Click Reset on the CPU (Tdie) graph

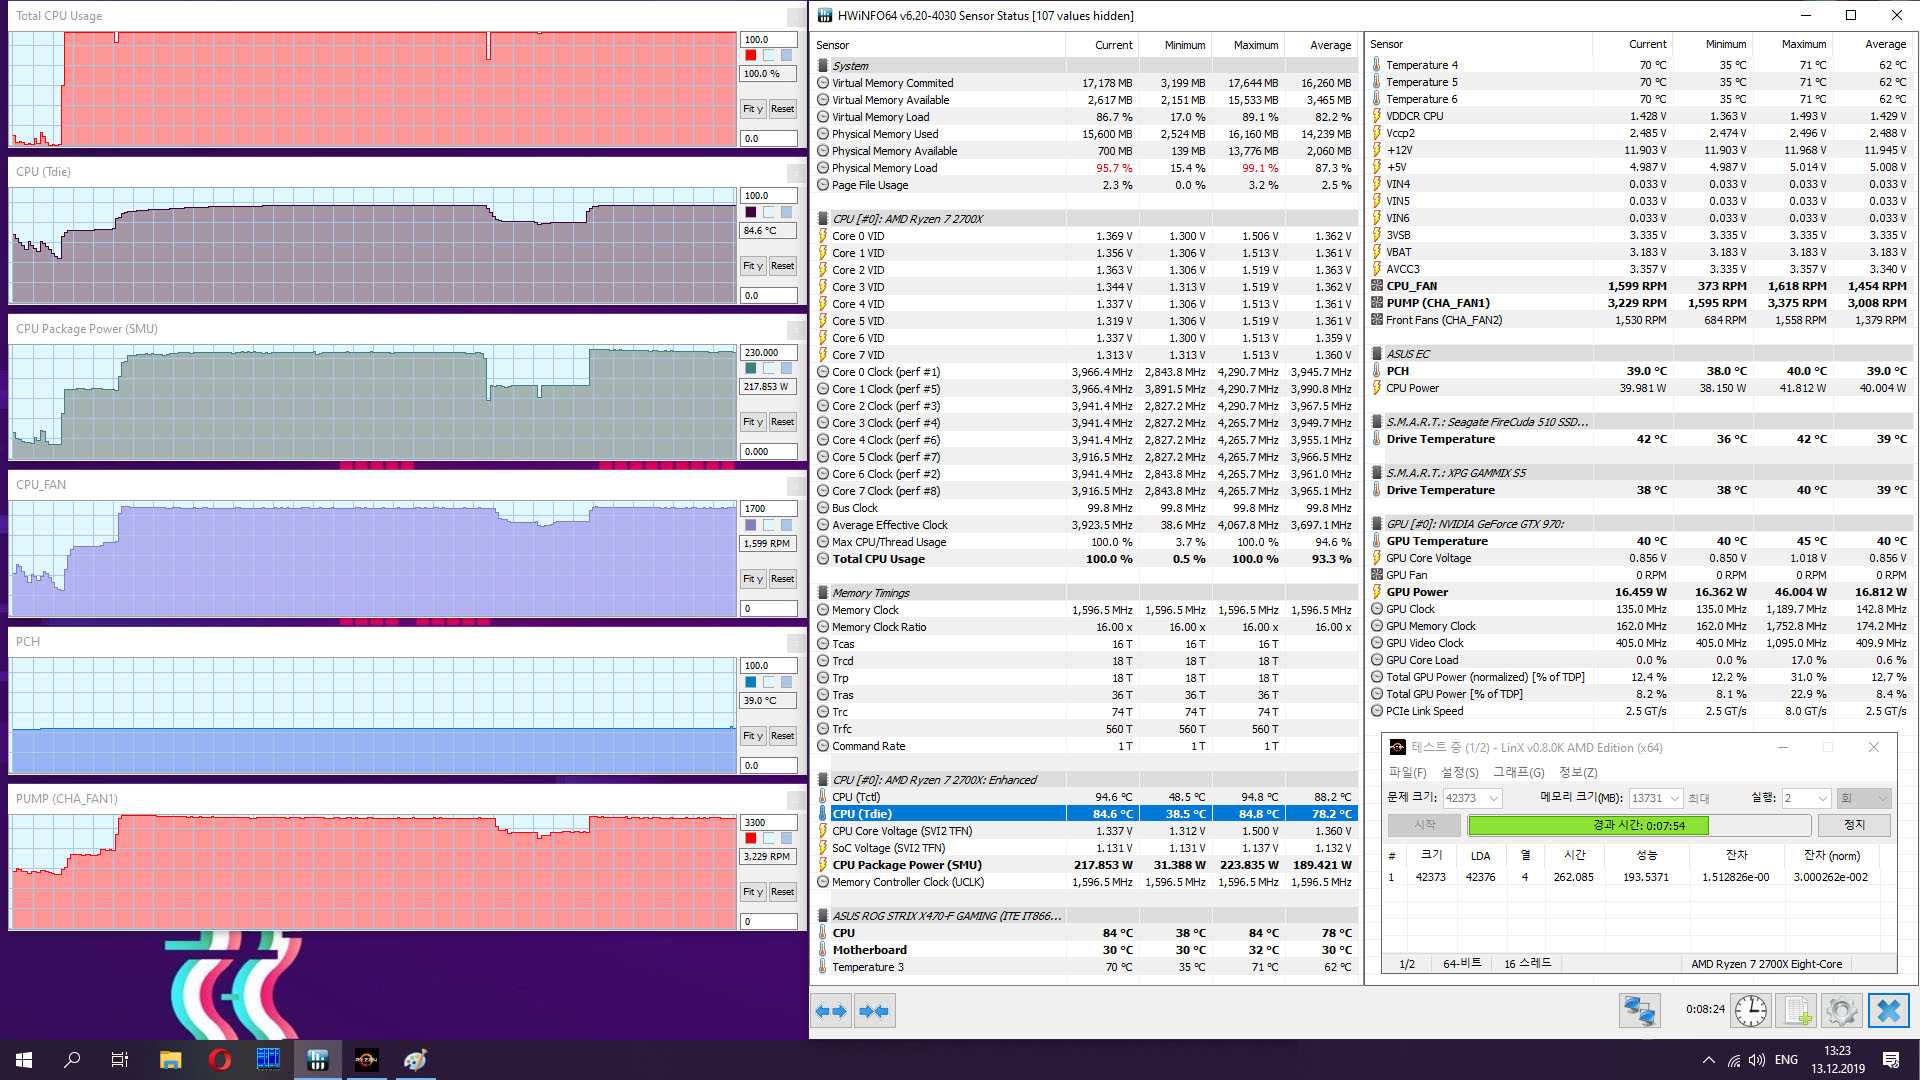pyautogui.click(x=782, y=266)
